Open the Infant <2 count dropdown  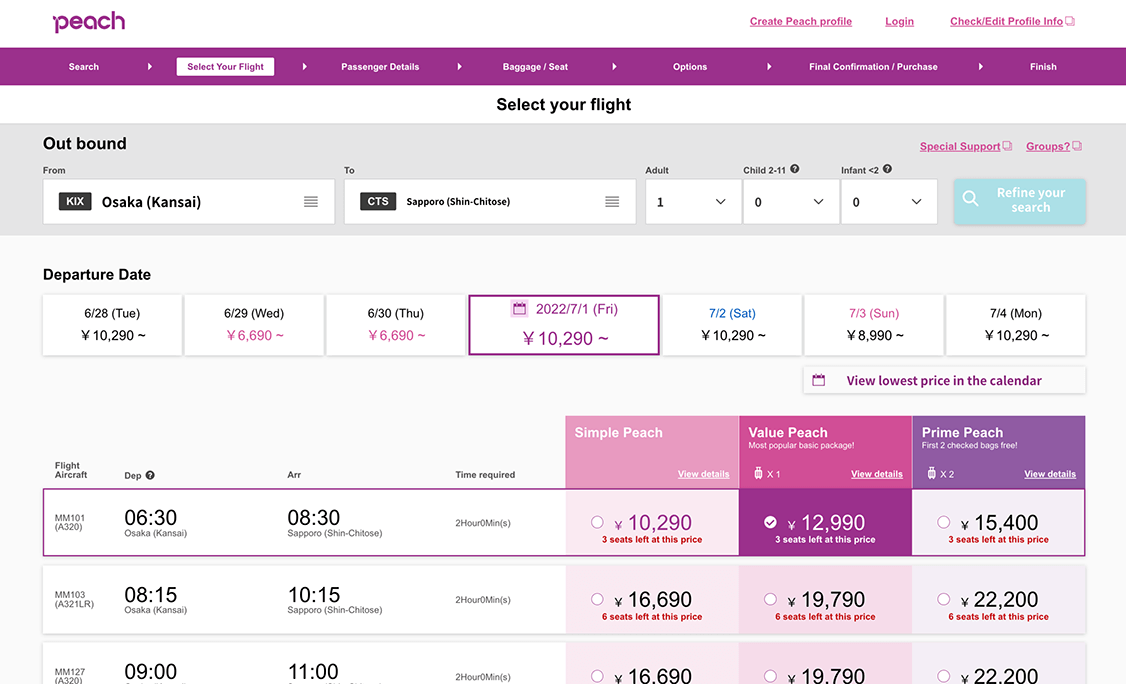coord(889,202)
